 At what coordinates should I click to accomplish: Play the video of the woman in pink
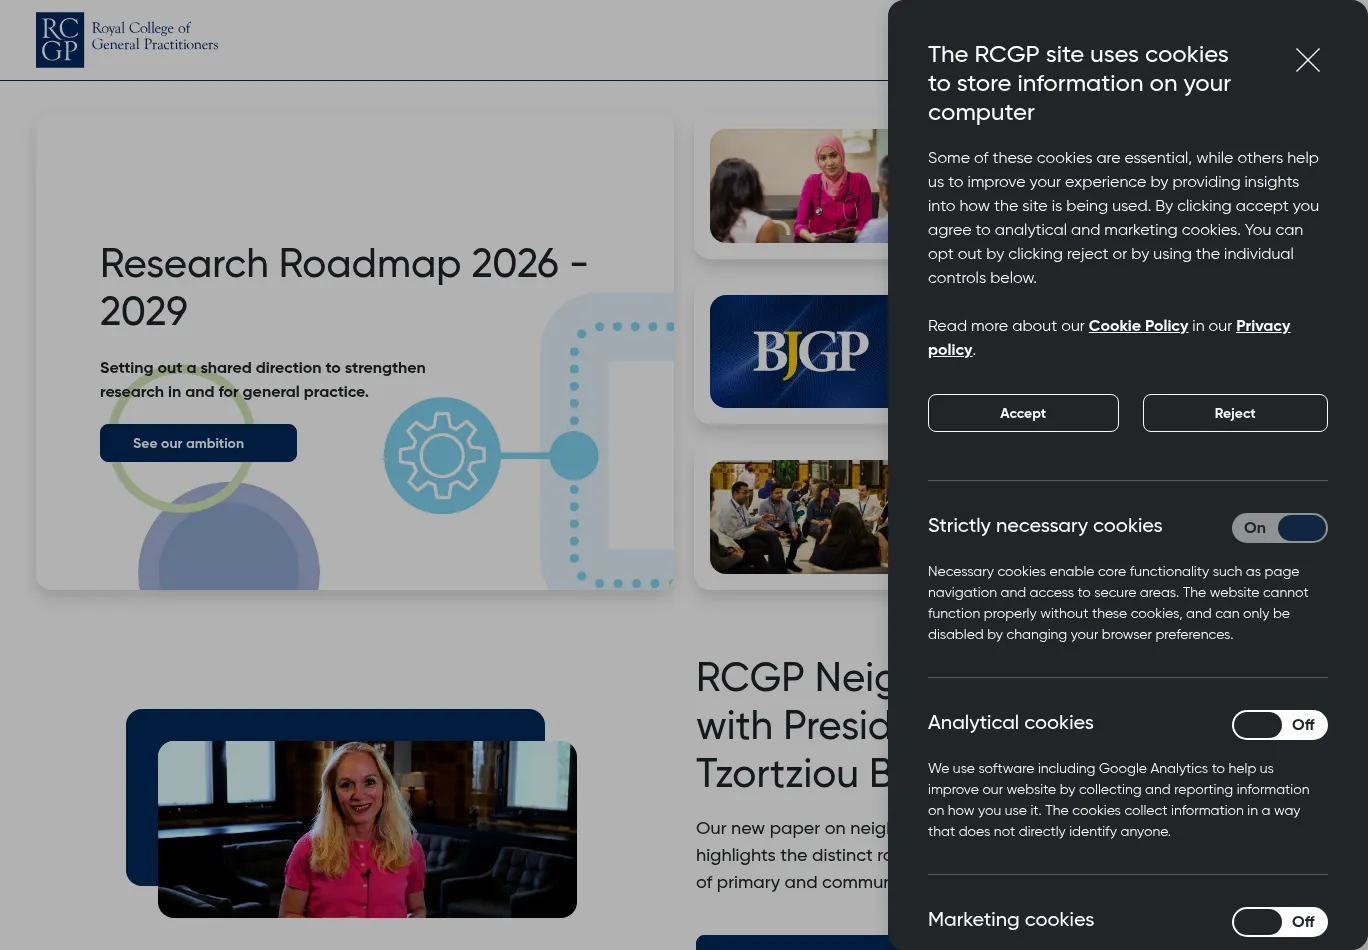pos(367,829)
